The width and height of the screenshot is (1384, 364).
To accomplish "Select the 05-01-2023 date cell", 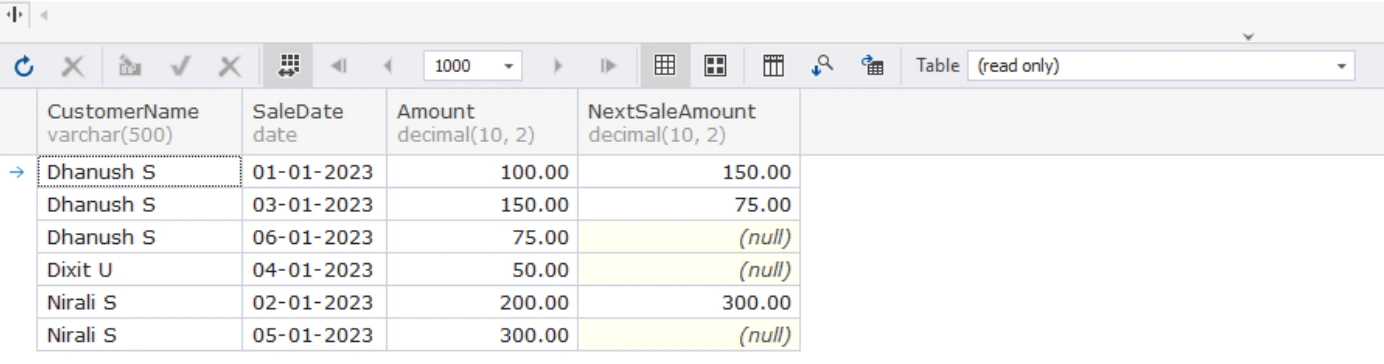I will tap(314, 336).
